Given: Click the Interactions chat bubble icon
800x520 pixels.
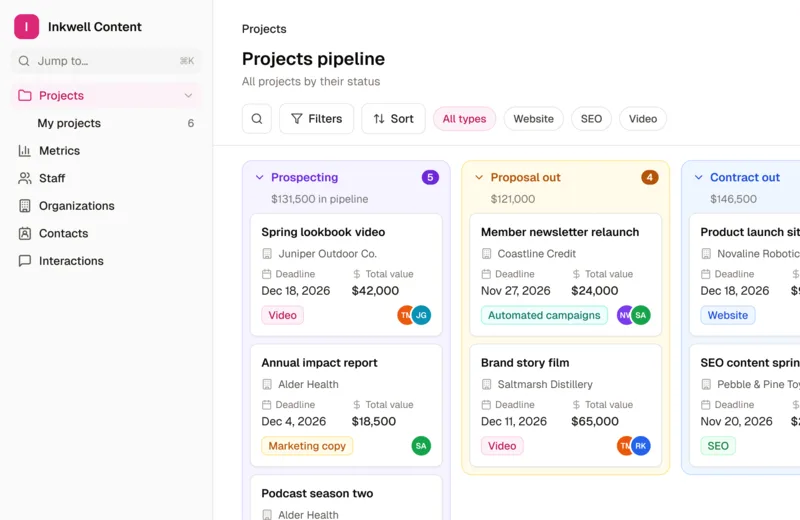Looking at the screenshot, I should pyautogui.click(x=24, y=261).
